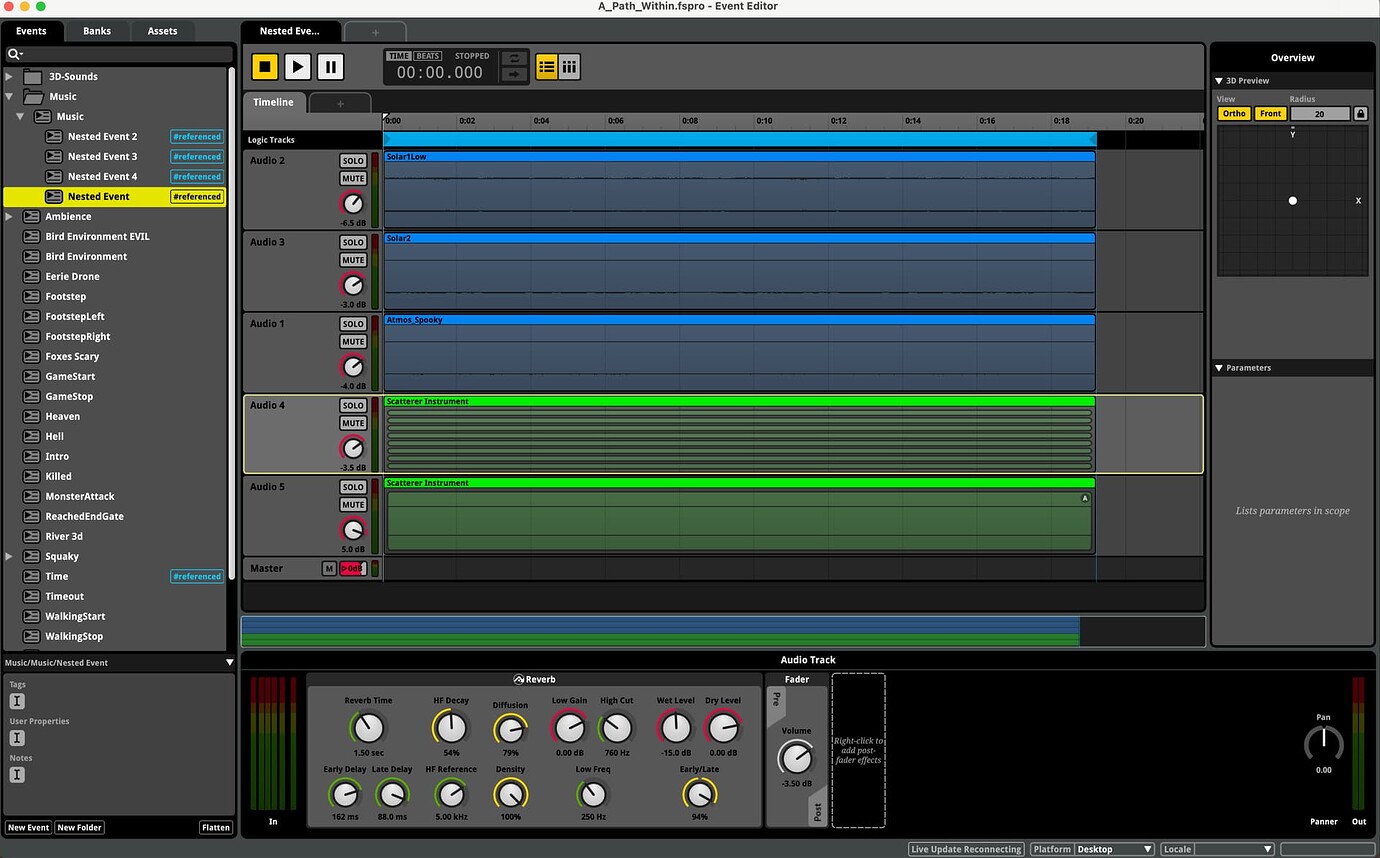The height and width of the screenshot is (858, 1380).
Task: Toggle the Ortho view button
Action: 1234,114
